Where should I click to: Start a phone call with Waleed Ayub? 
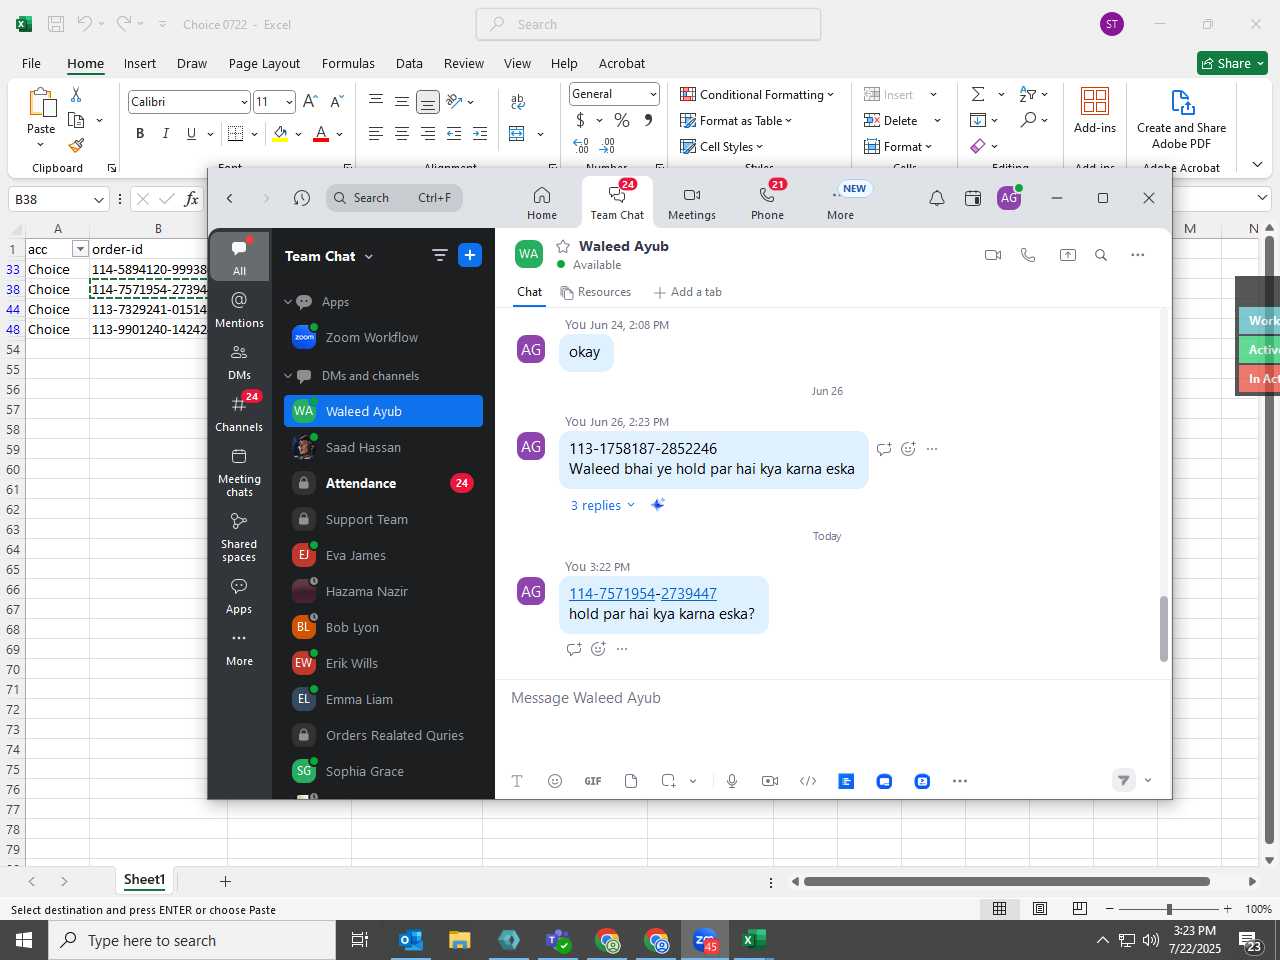pyautogui.click(x=1028, y=255)
